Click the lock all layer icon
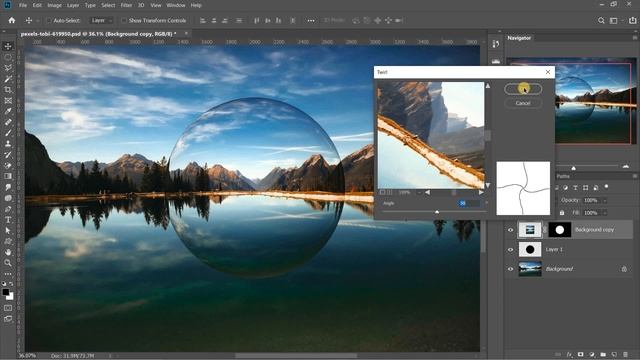The image size is (640, 360). pyautogui.click(x=562, y=213)
